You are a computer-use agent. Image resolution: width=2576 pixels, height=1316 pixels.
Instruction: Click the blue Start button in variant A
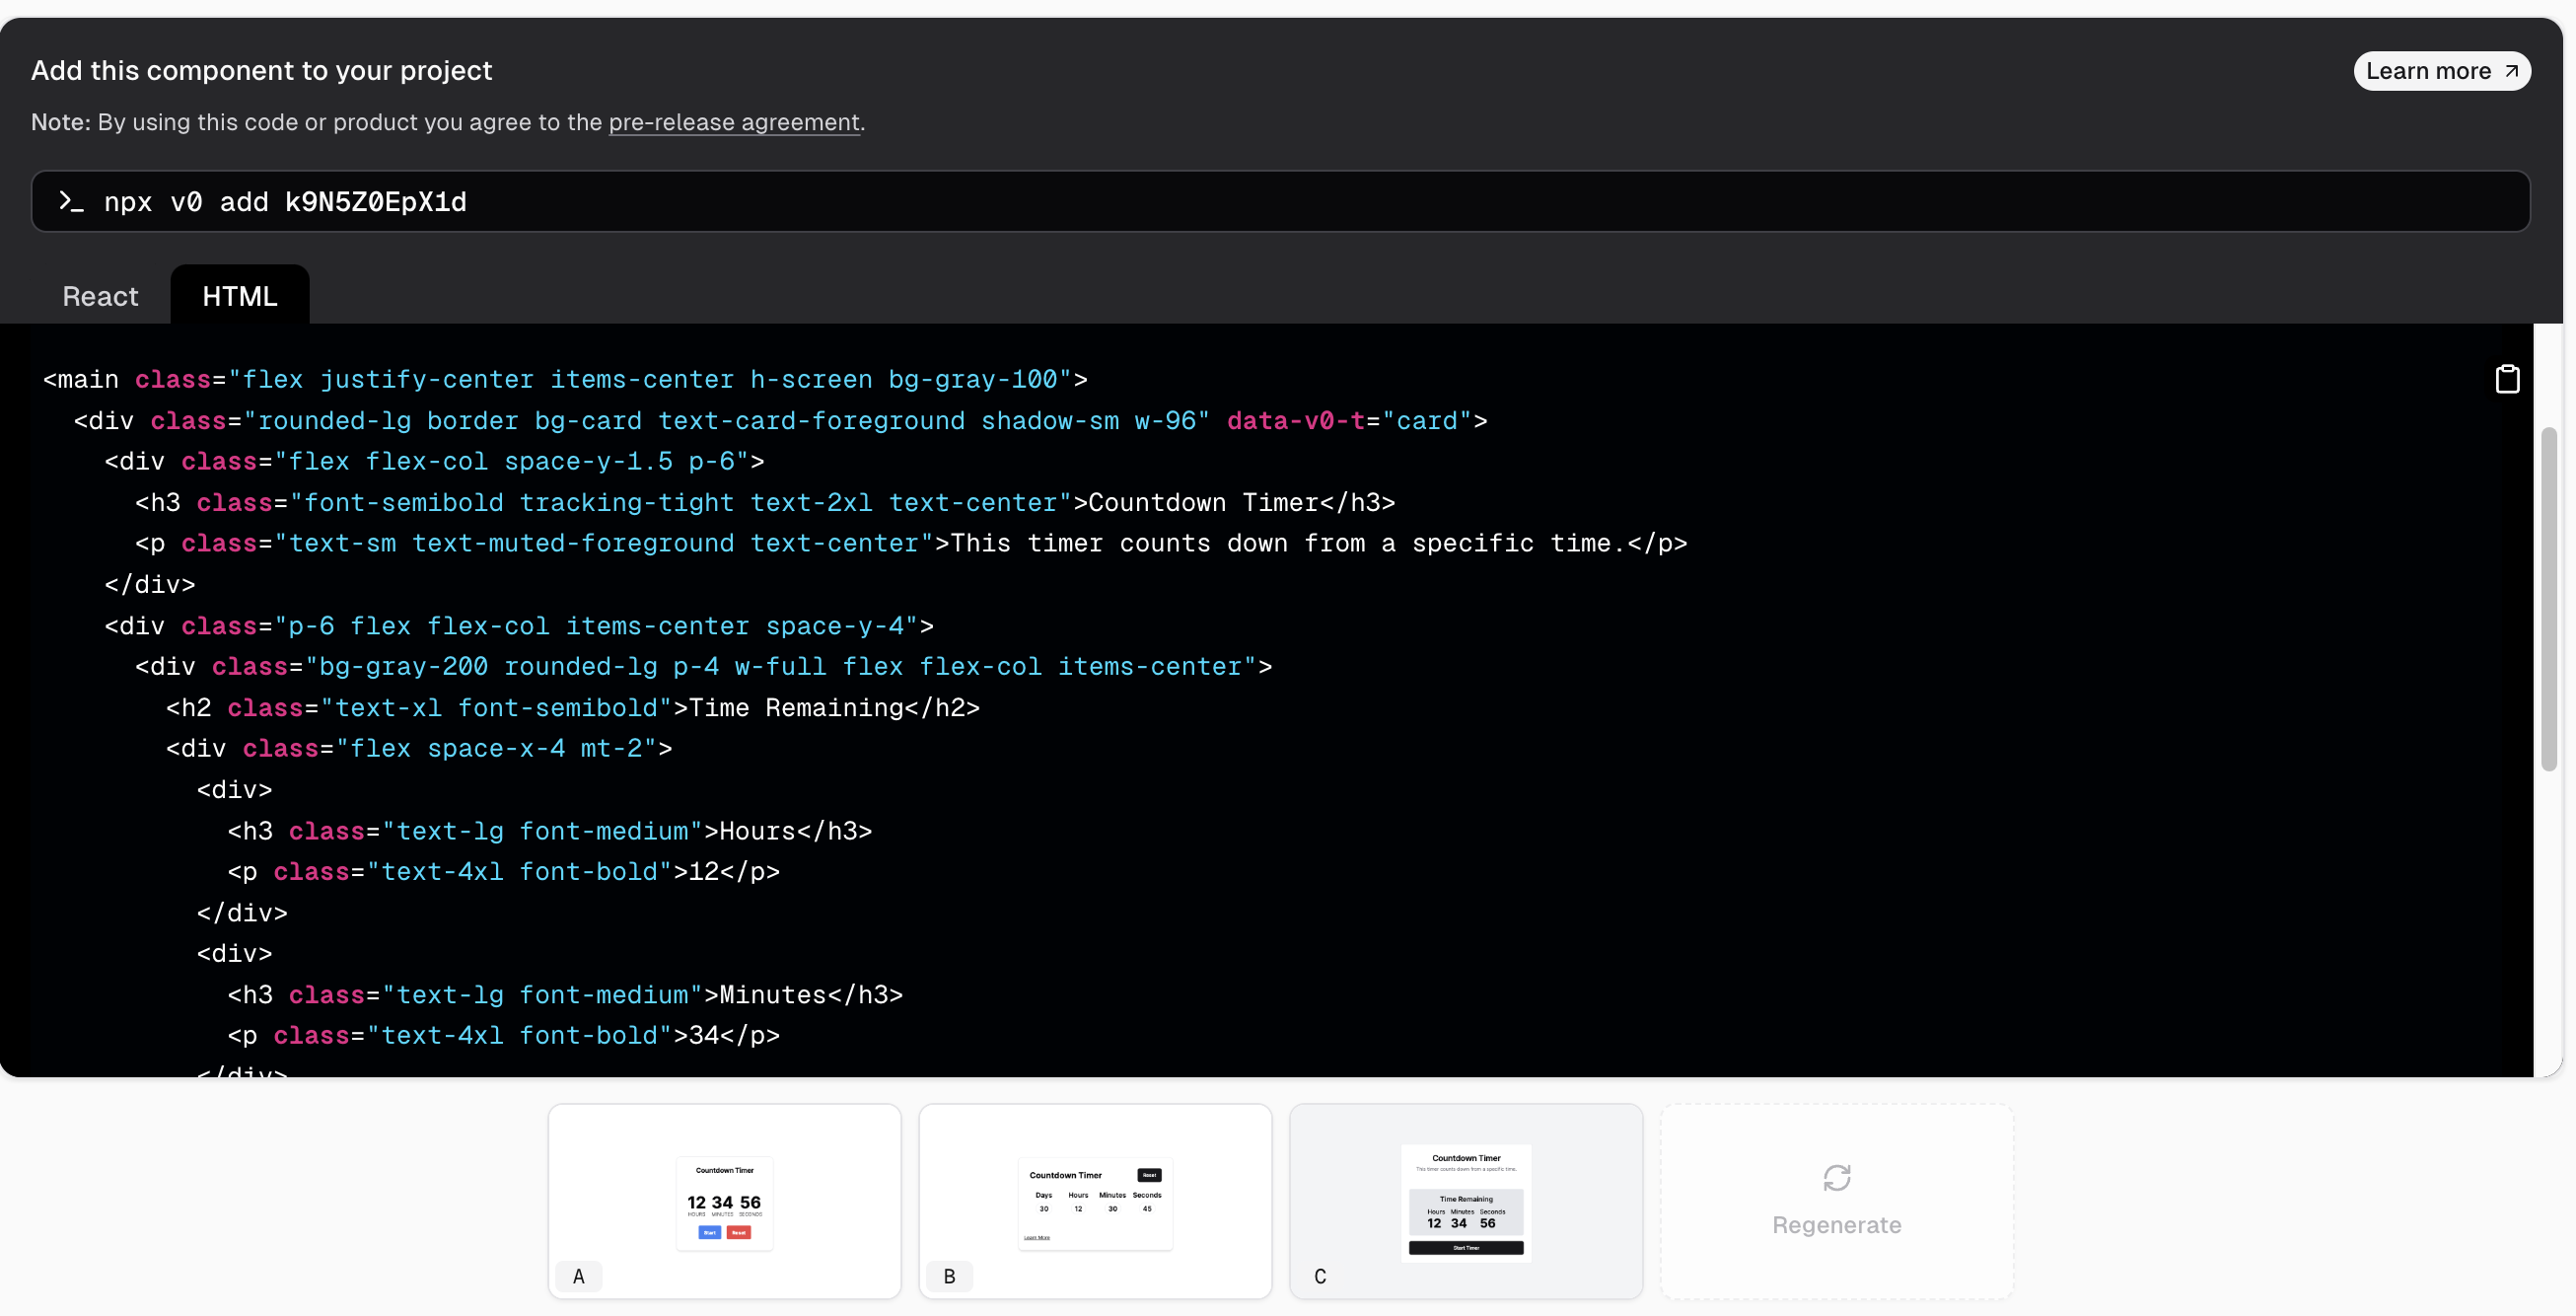tap(709, 1232)
